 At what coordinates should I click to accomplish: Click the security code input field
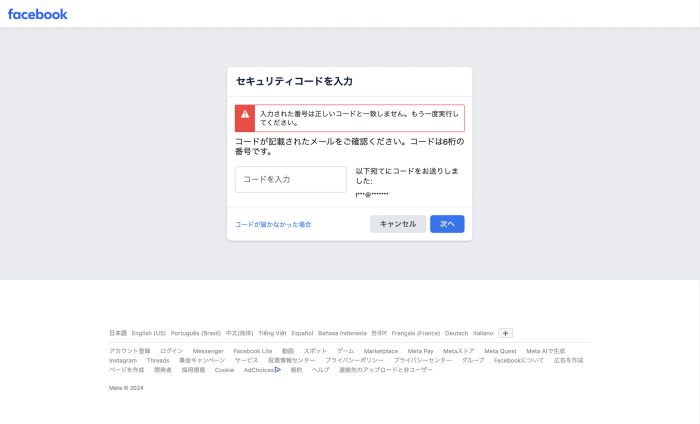tap(290, 179)
